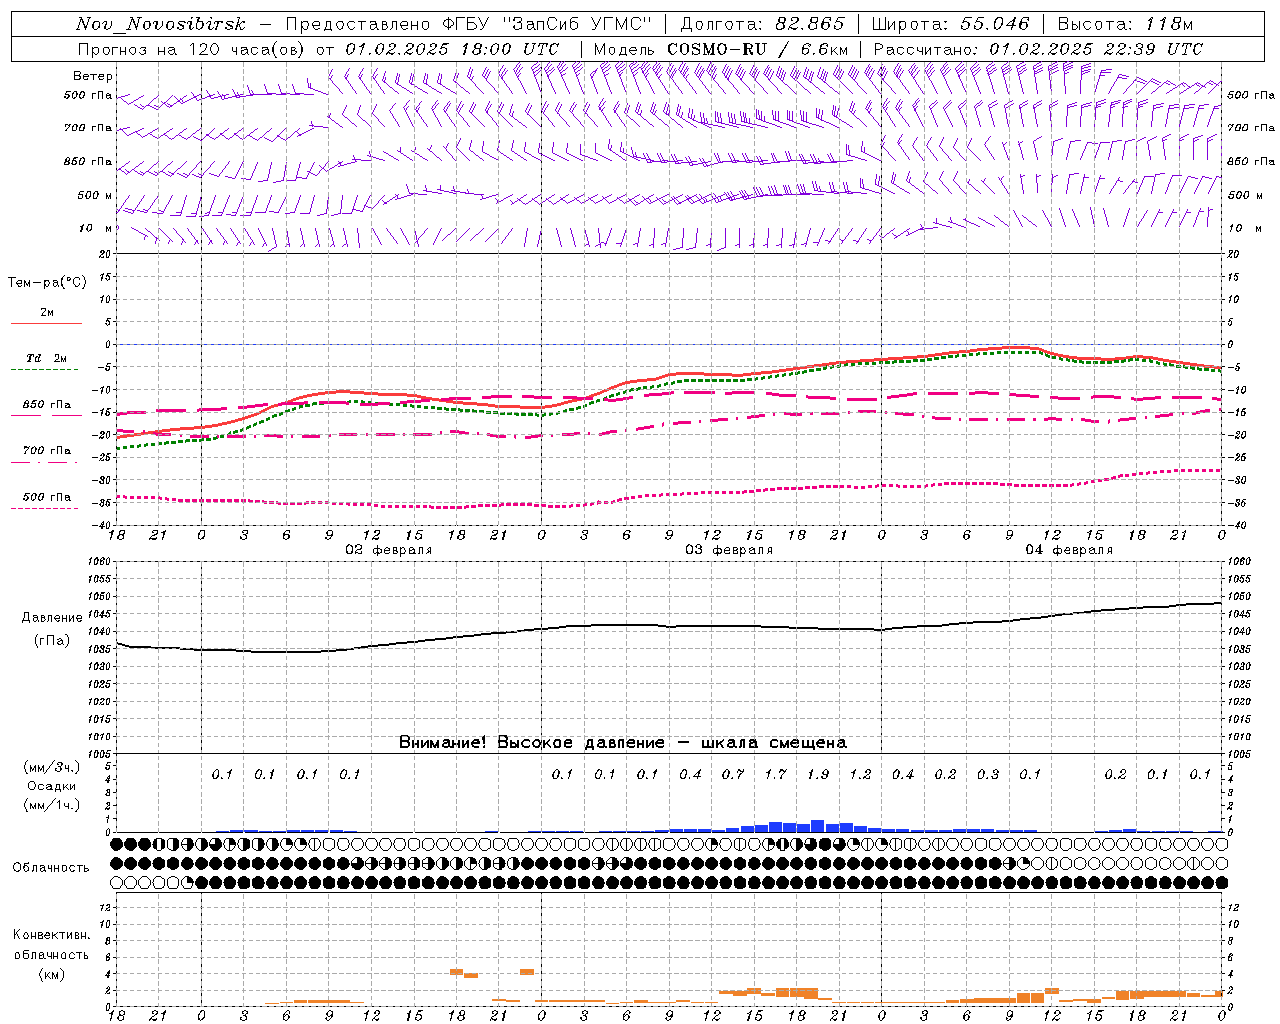This screenshot has height=1024, width=1280.
Task: Click the forecast start '01.02.2025 18:00 UTC'
Action: tap(452, 49)
